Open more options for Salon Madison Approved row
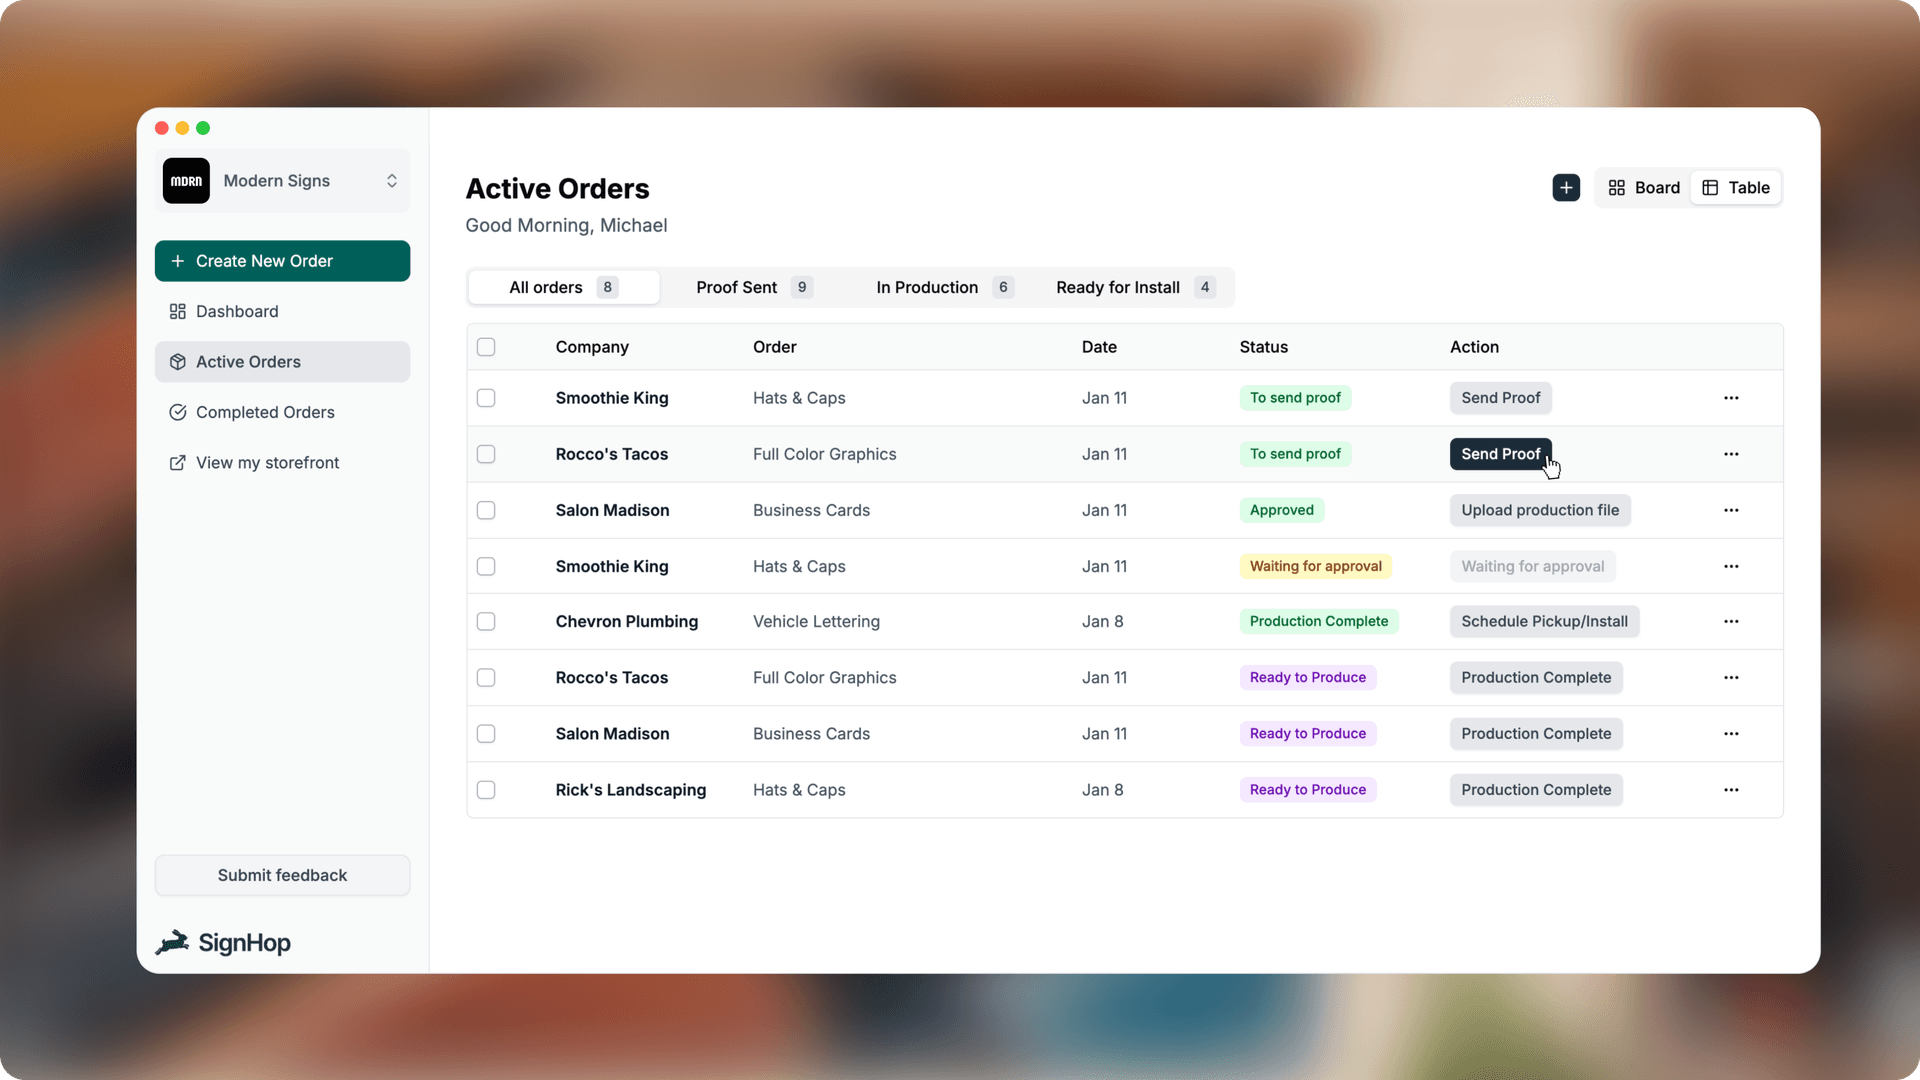This screenshot has height=1080, width=1920. (1731, 510)
